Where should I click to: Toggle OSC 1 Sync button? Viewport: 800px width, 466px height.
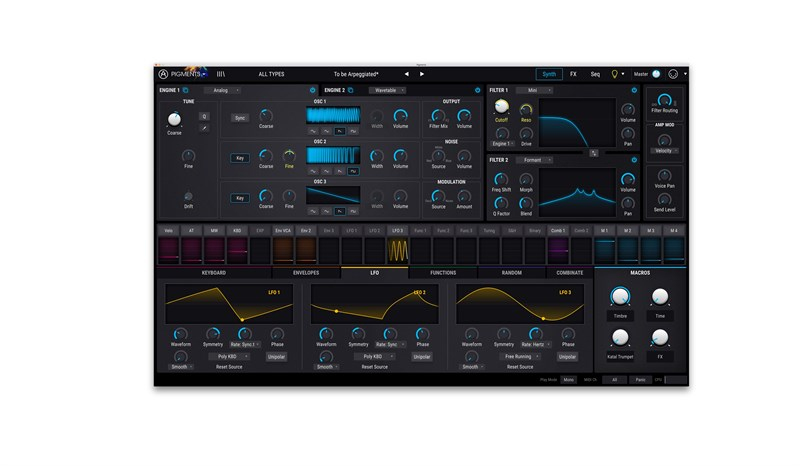(240, 118)
